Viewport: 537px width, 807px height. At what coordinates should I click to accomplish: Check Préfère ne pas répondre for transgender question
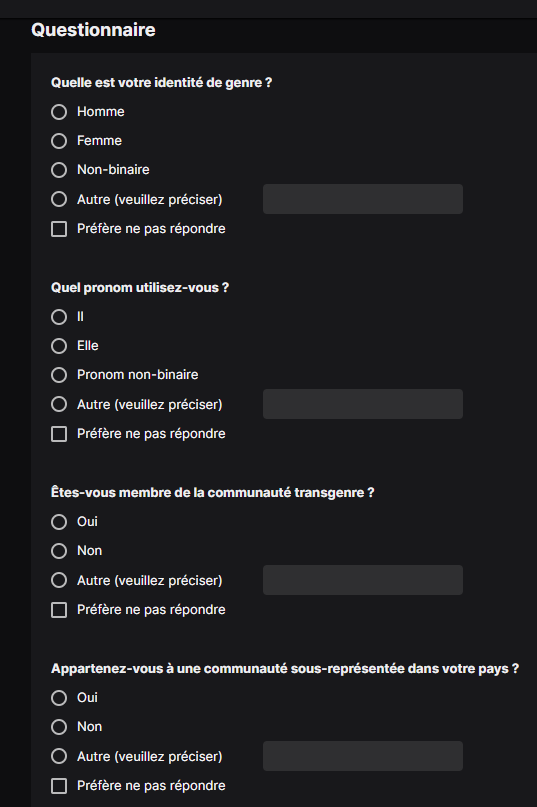(x=59, y=610)
